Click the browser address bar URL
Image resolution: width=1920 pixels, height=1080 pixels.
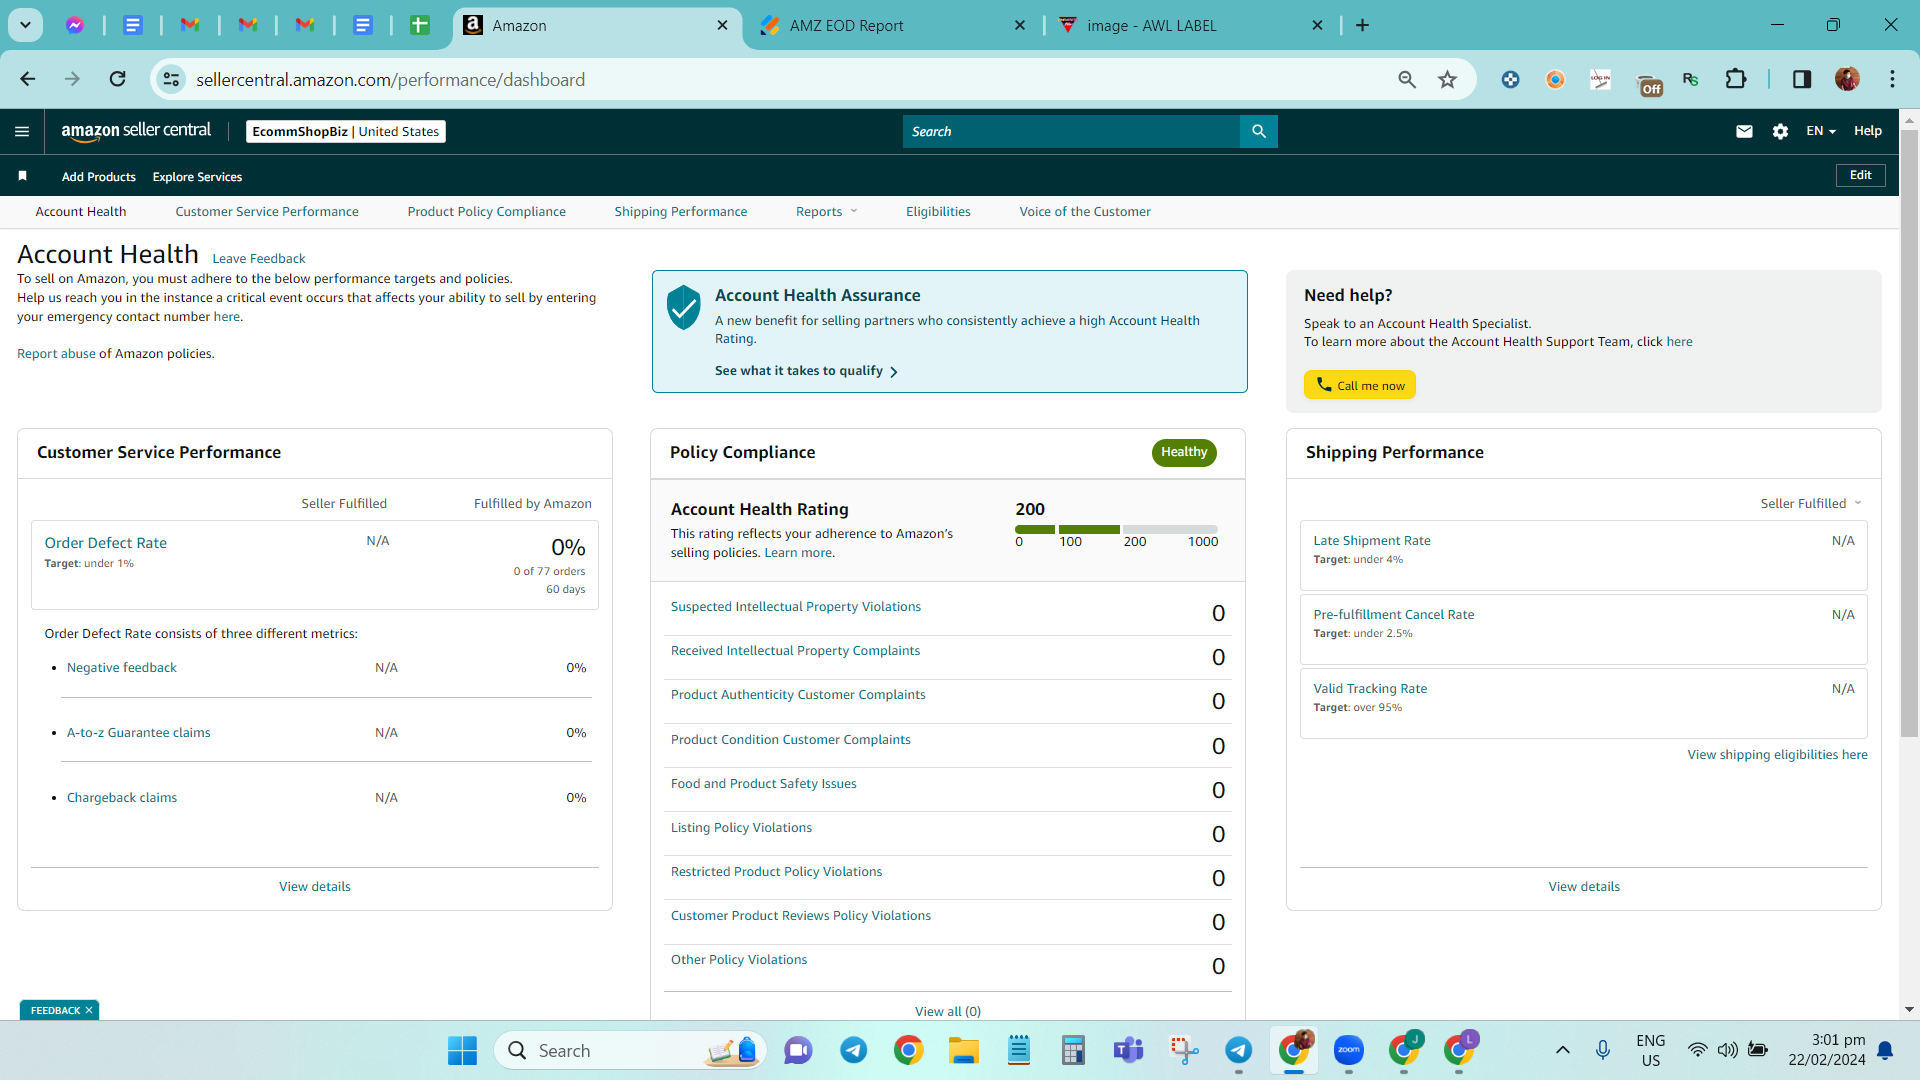(391, 79)
